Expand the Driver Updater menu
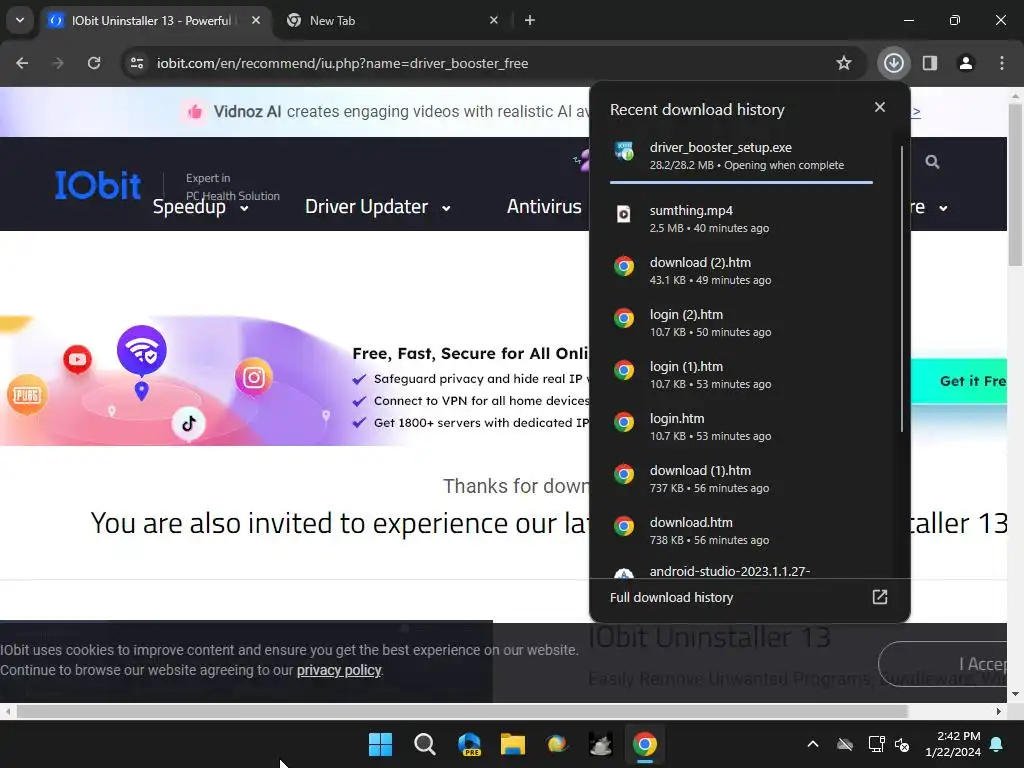This screenshot has height=768, width=1024. (x=377, y=207)
